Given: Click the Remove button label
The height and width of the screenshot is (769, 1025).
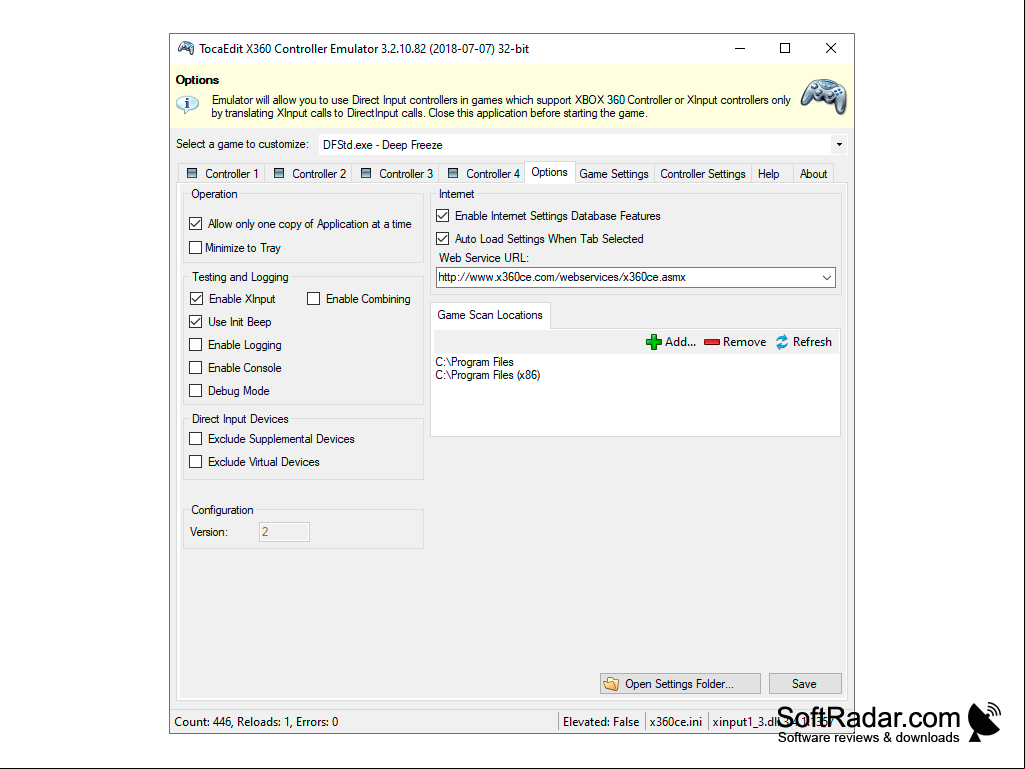Looking at the screenshot, I should pos(745,342).
